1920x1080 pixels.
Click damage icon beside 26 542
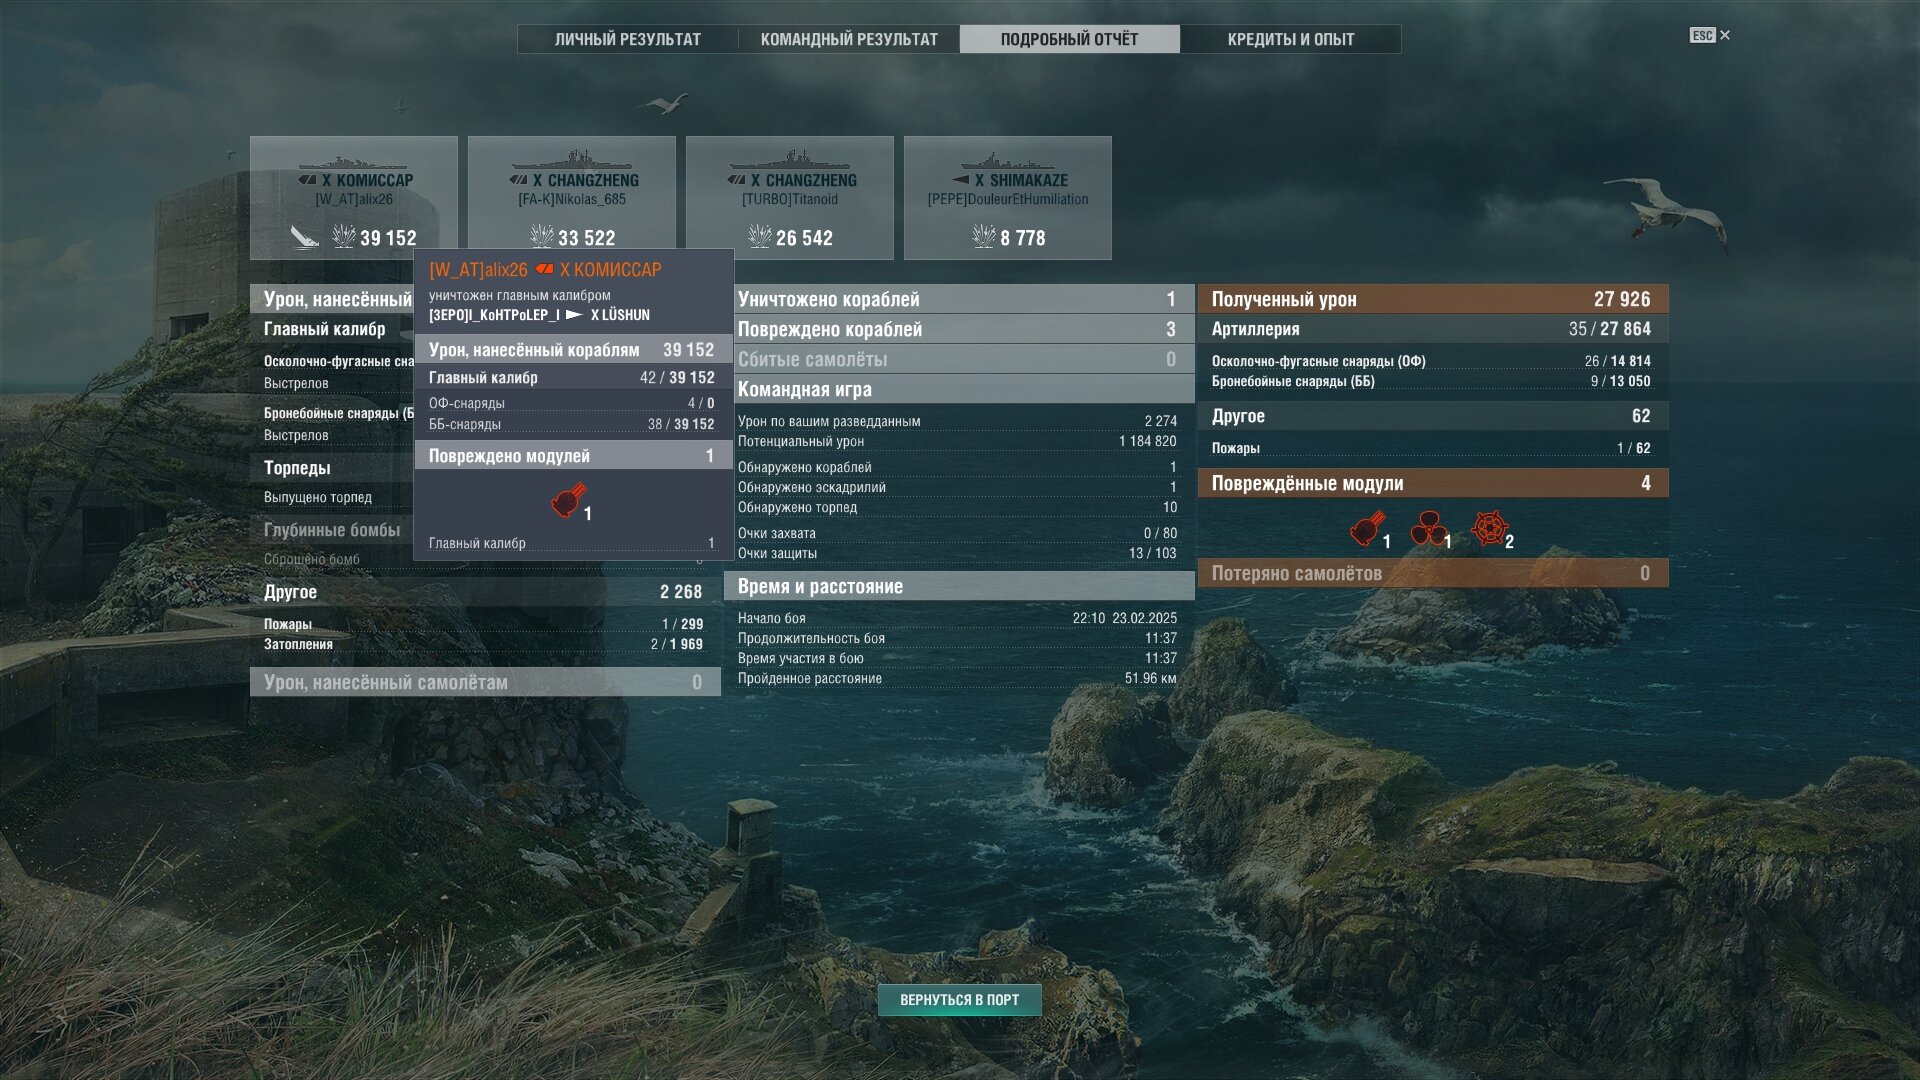coord(759,237)
